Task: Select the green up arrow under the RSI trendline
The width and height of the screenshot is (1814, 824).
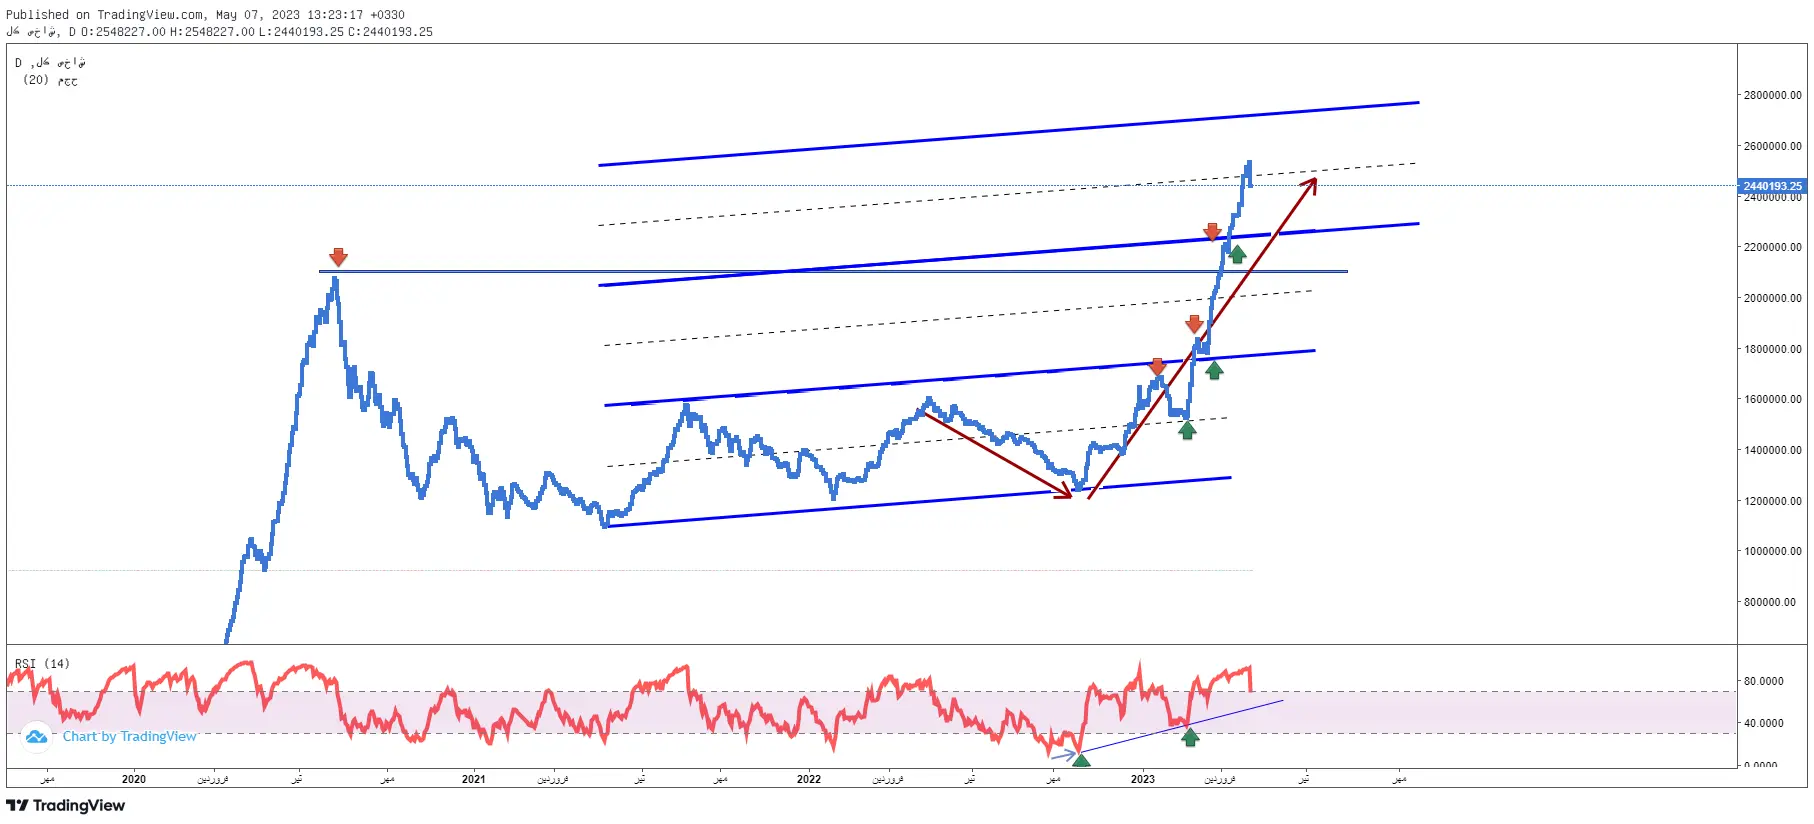Action: tap(1190, 738)
